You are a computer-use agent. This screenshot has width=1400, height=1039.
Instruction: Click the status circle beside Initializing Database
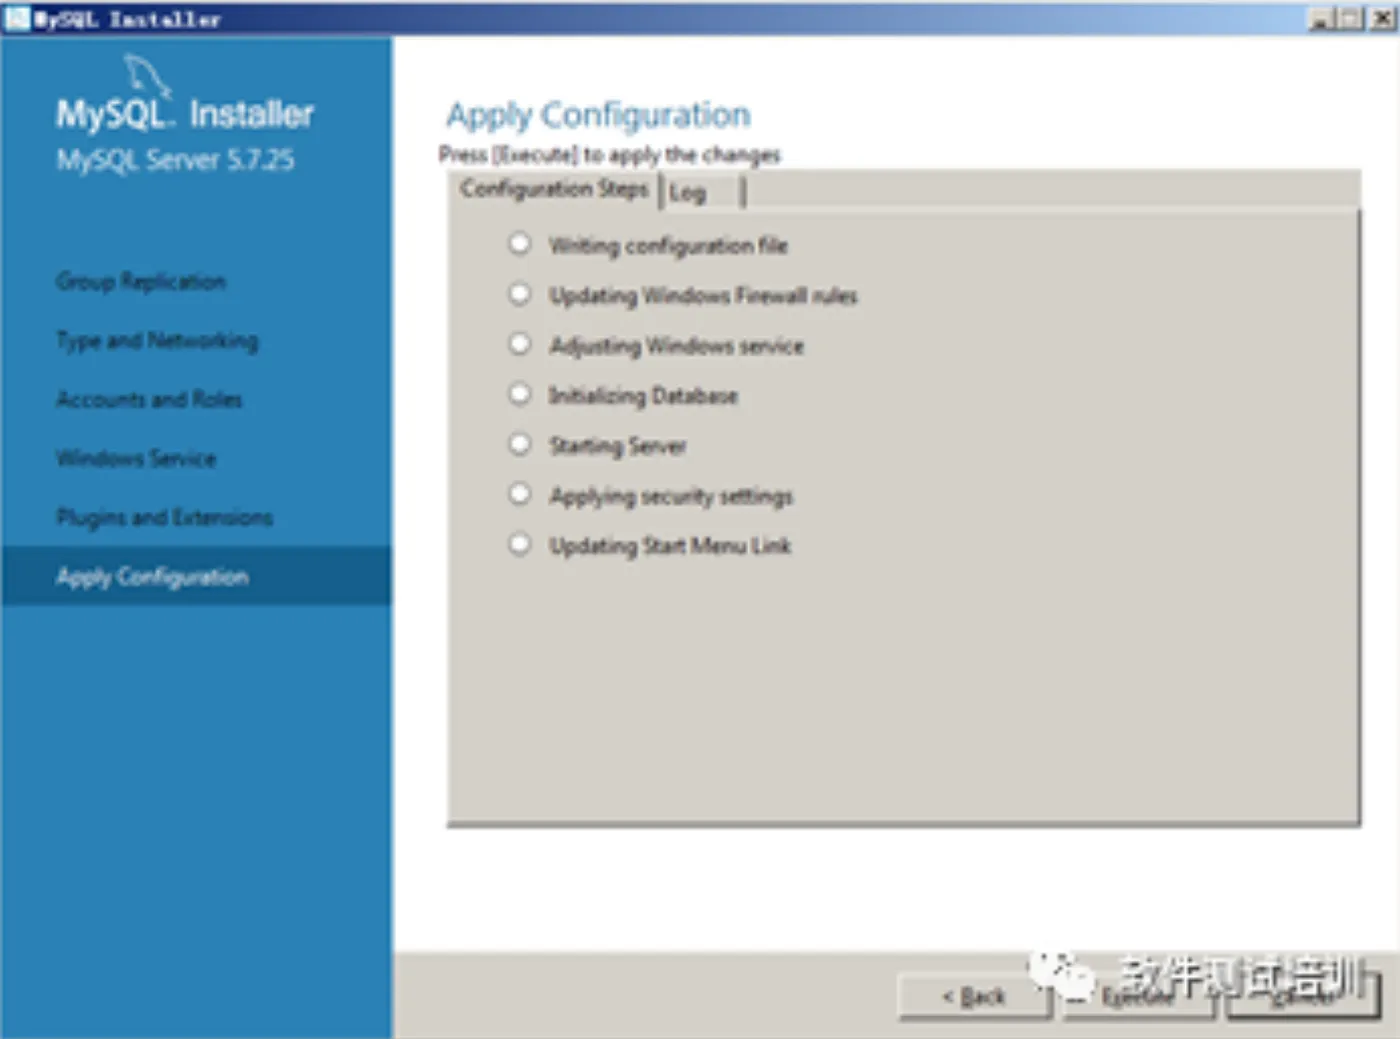pyautogui.click(x=519, y=394)
